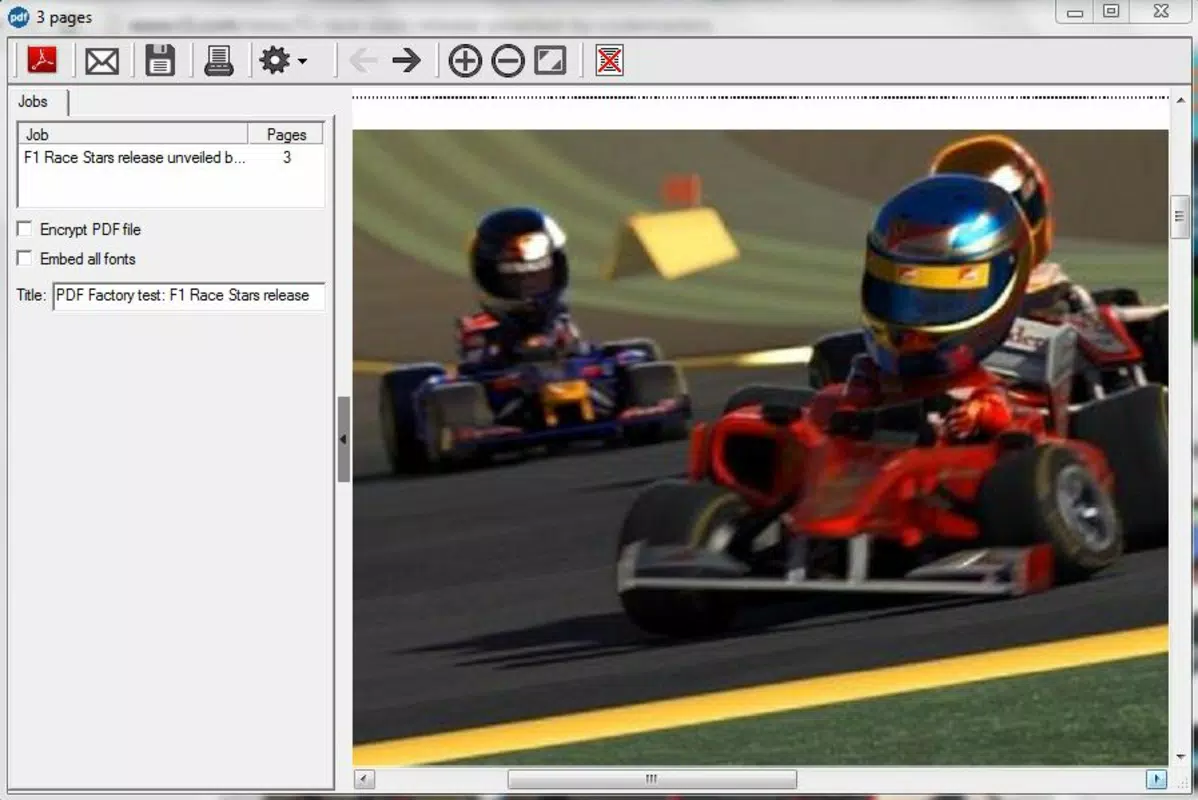Click the page count 3 cell
Image resolution: width=1198 pixels, height=800 pixels.
tap(287, 157)
